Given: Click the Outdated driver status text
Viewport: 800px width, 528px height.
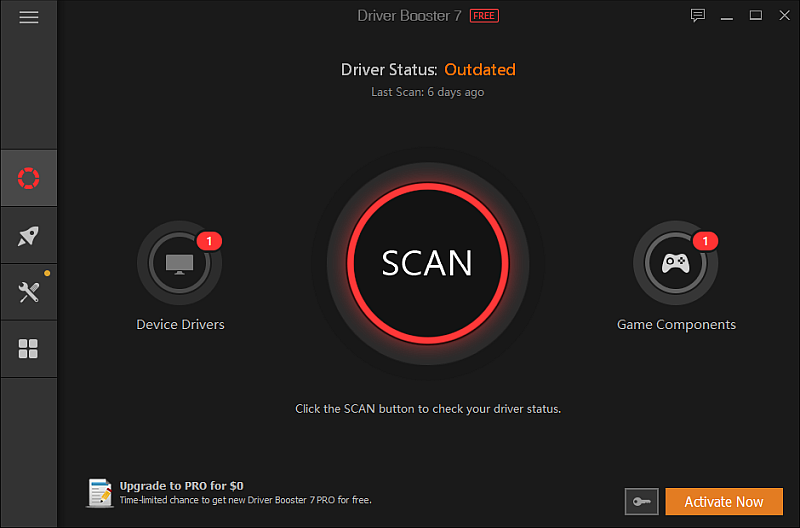Looking at the screenshot, I should point(480,69).
